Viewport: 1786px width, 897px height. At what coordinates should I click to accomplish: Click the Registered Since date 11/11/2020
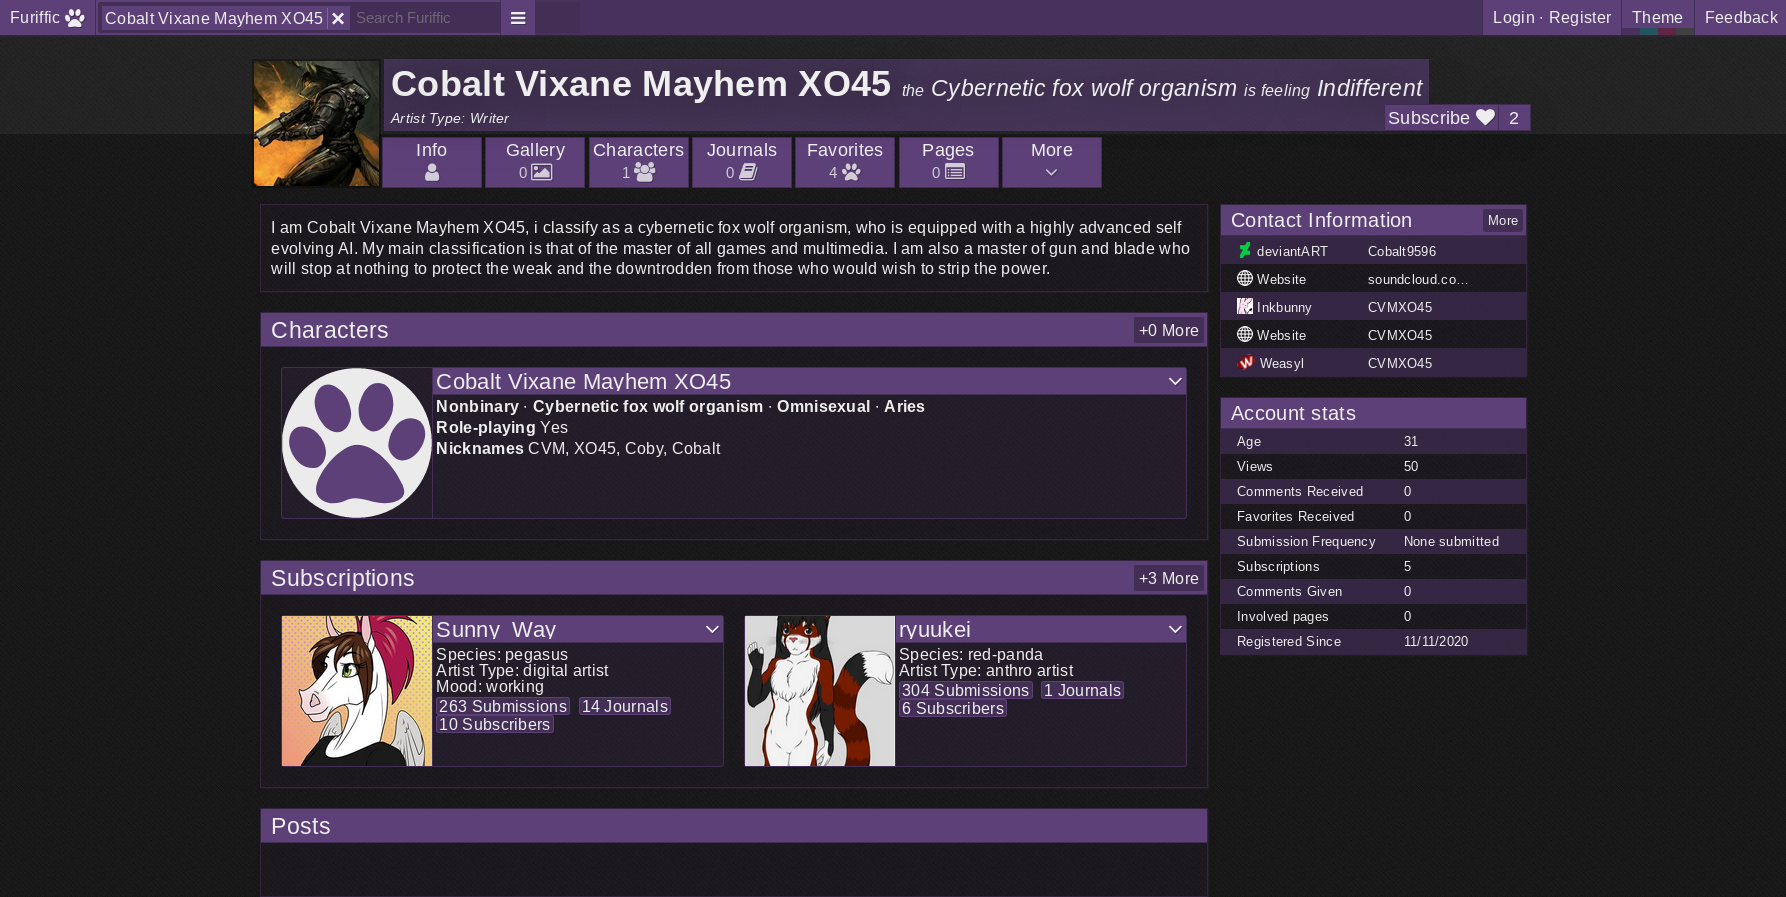(1435, 641)
